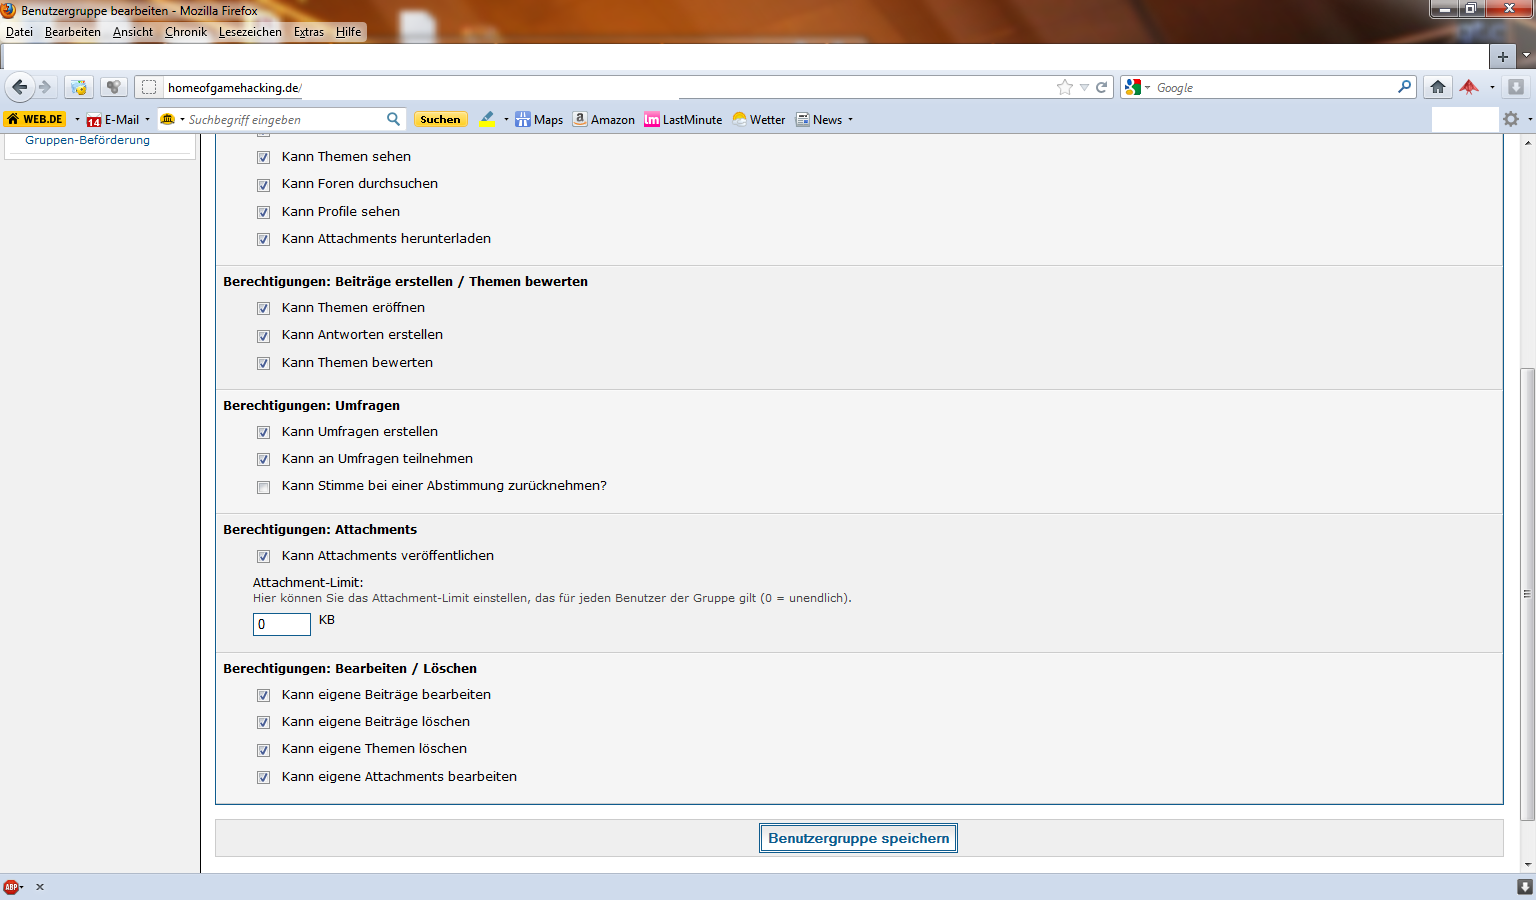The image size is (1536, 900).
Task: Click the browser back arrow button
Action: (x=20, y=87)
